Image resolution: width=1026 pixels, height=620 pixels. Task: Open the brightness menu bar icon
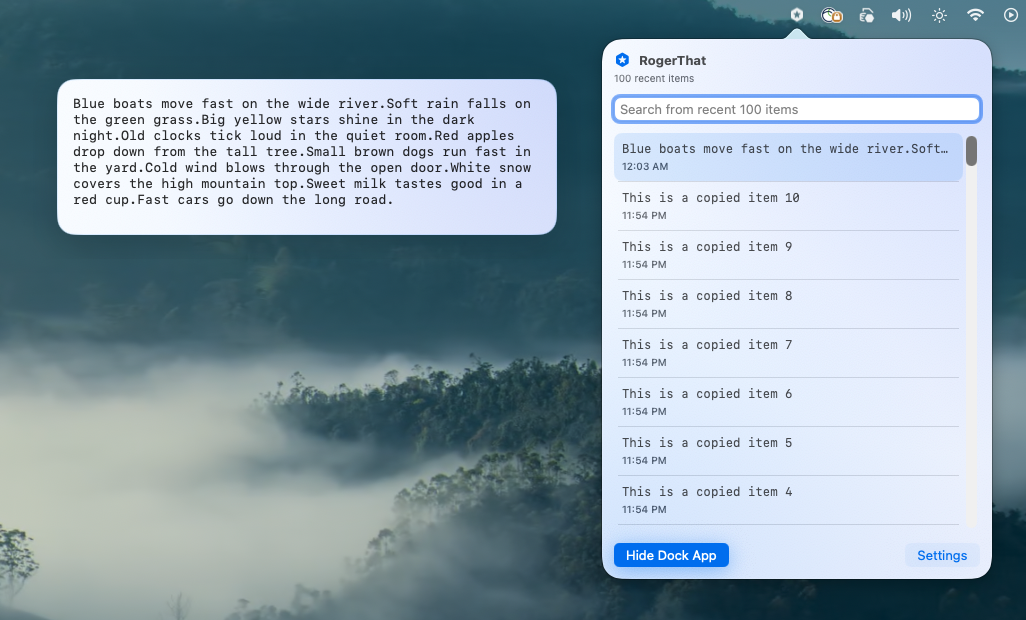939,15
